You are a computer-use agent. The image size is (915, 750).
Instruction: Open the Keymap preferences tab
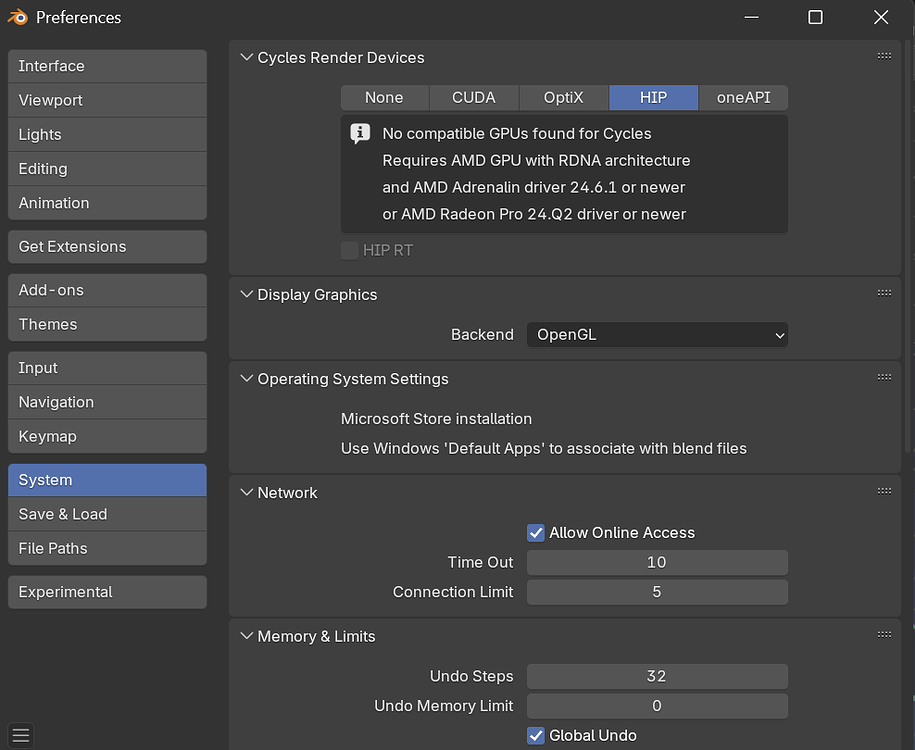tap(107, 436)
